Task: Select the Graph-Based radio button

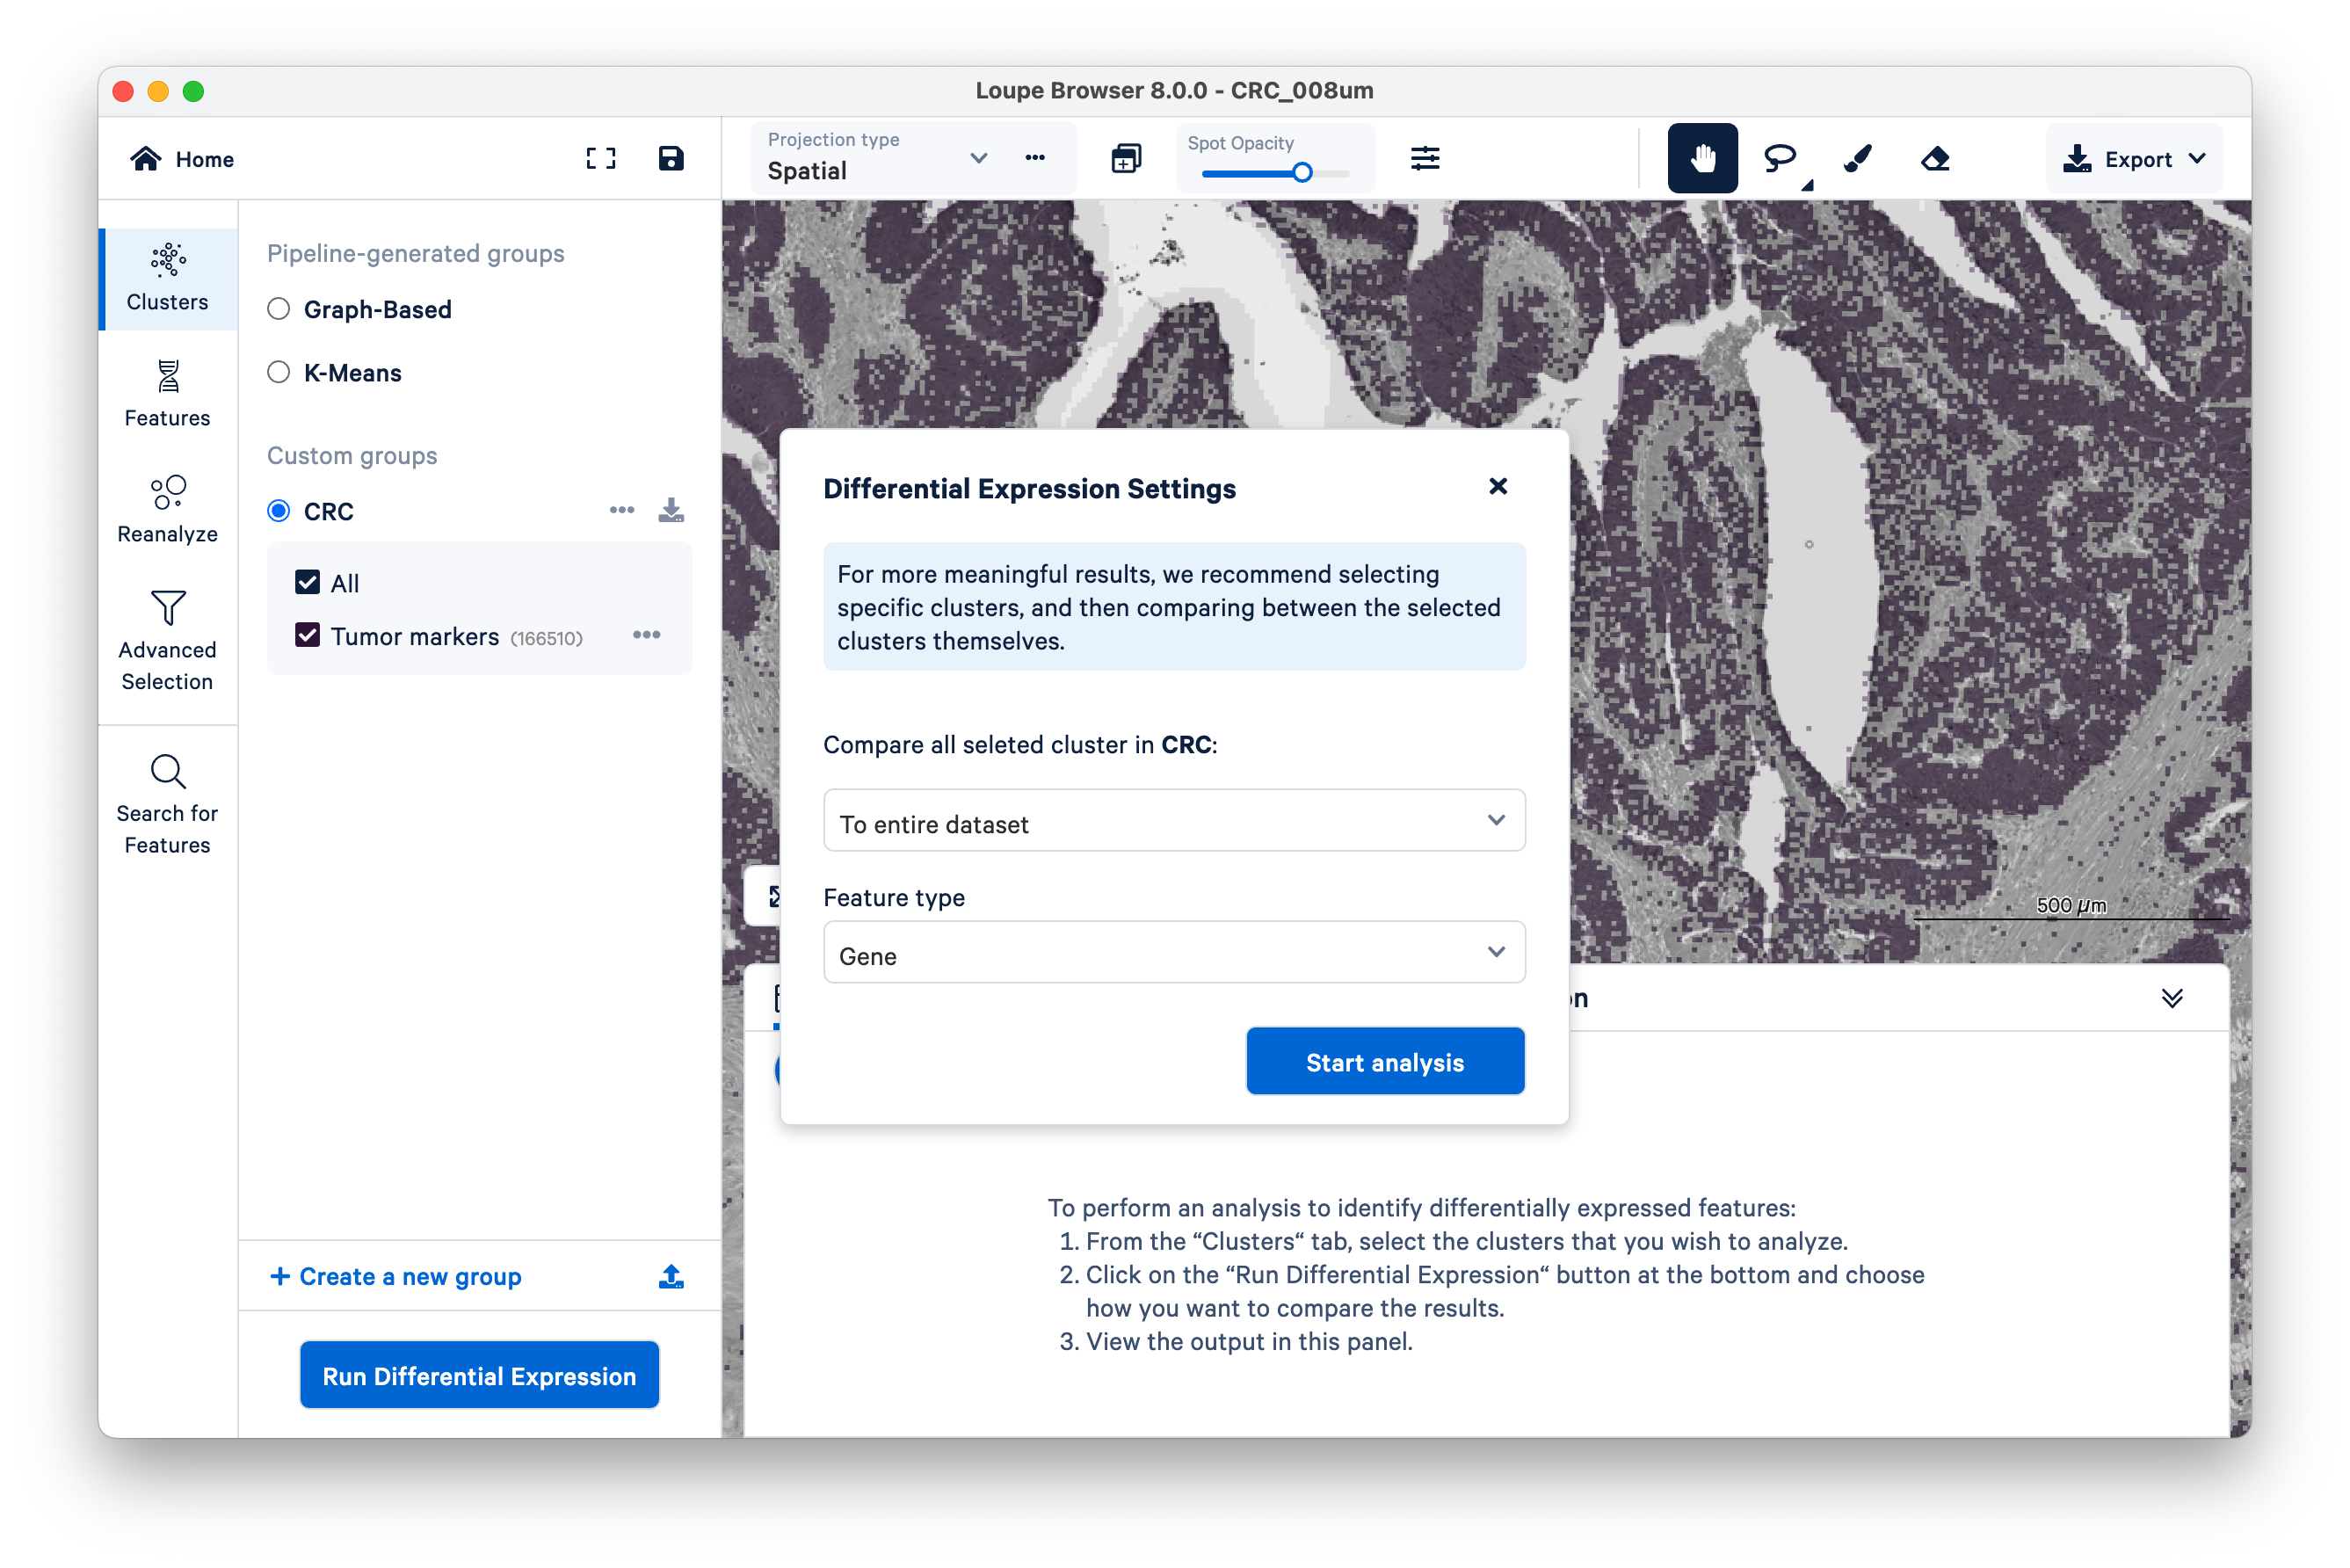Action: 279,309
